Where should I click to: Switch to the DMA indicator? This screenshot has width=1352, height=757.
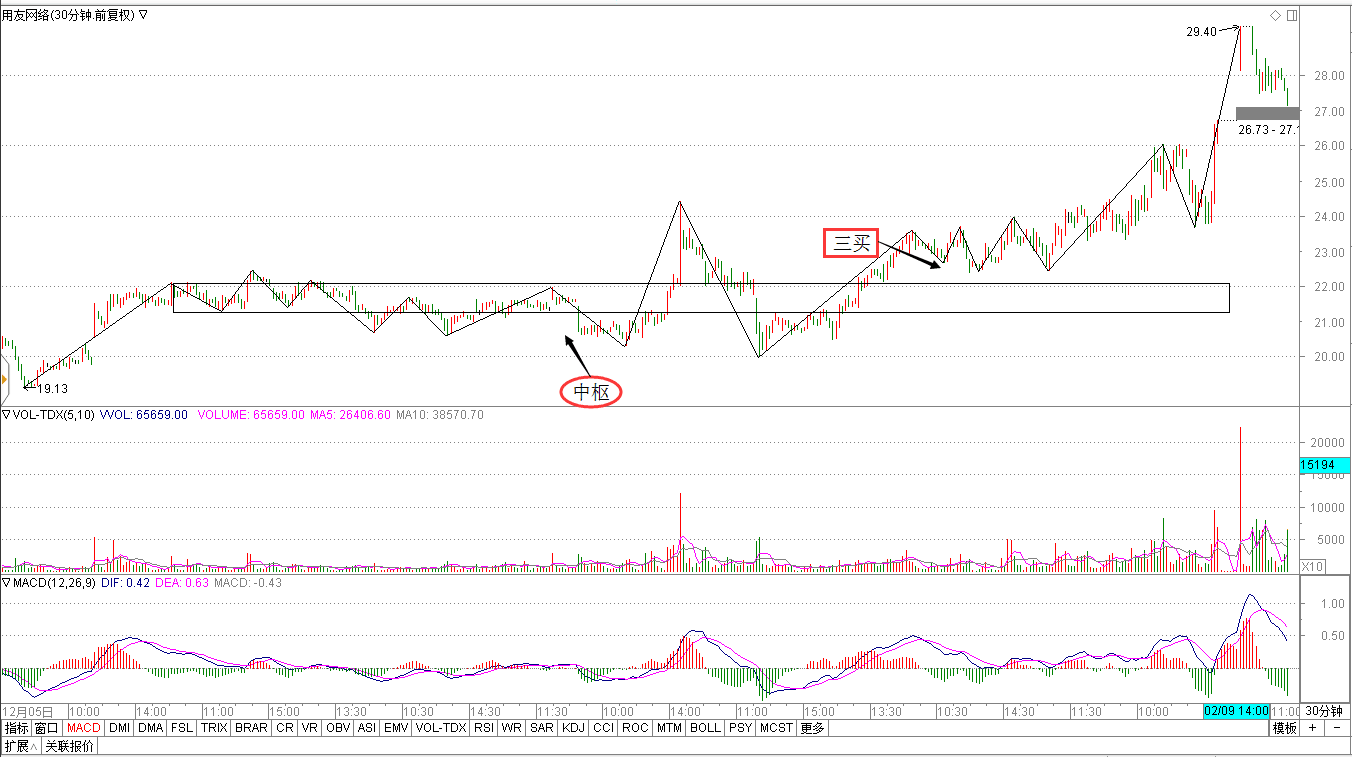pyautogui.click(x=150, y=728)
